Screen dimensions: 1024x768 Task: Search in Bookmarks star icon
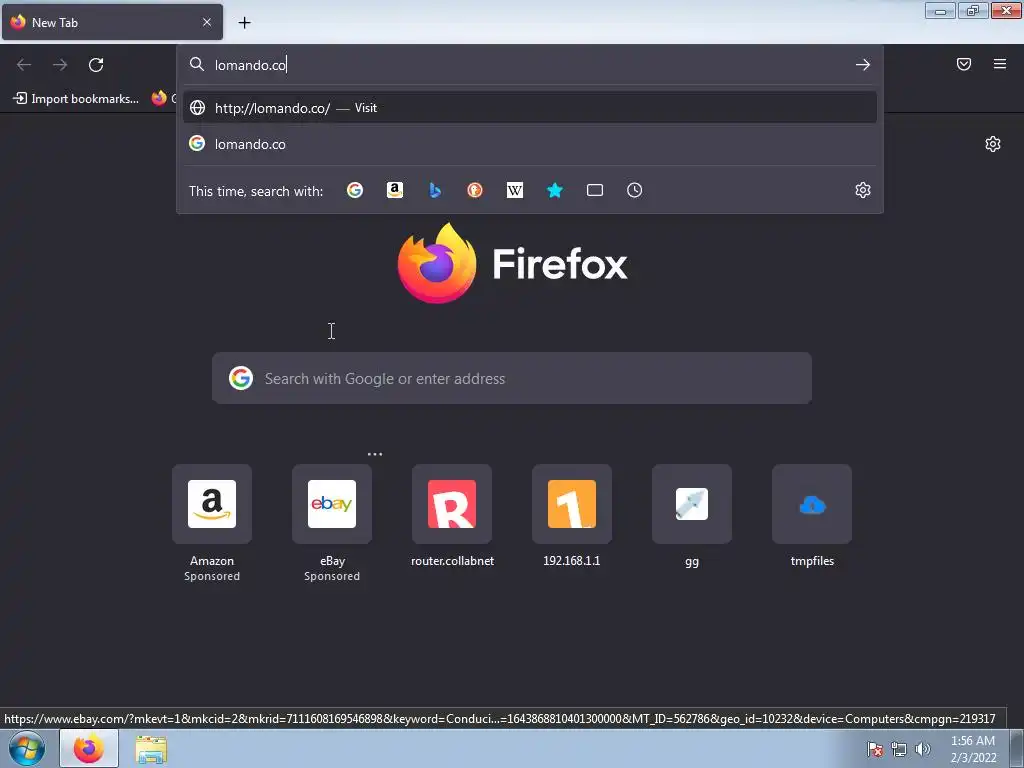point(554,190)
